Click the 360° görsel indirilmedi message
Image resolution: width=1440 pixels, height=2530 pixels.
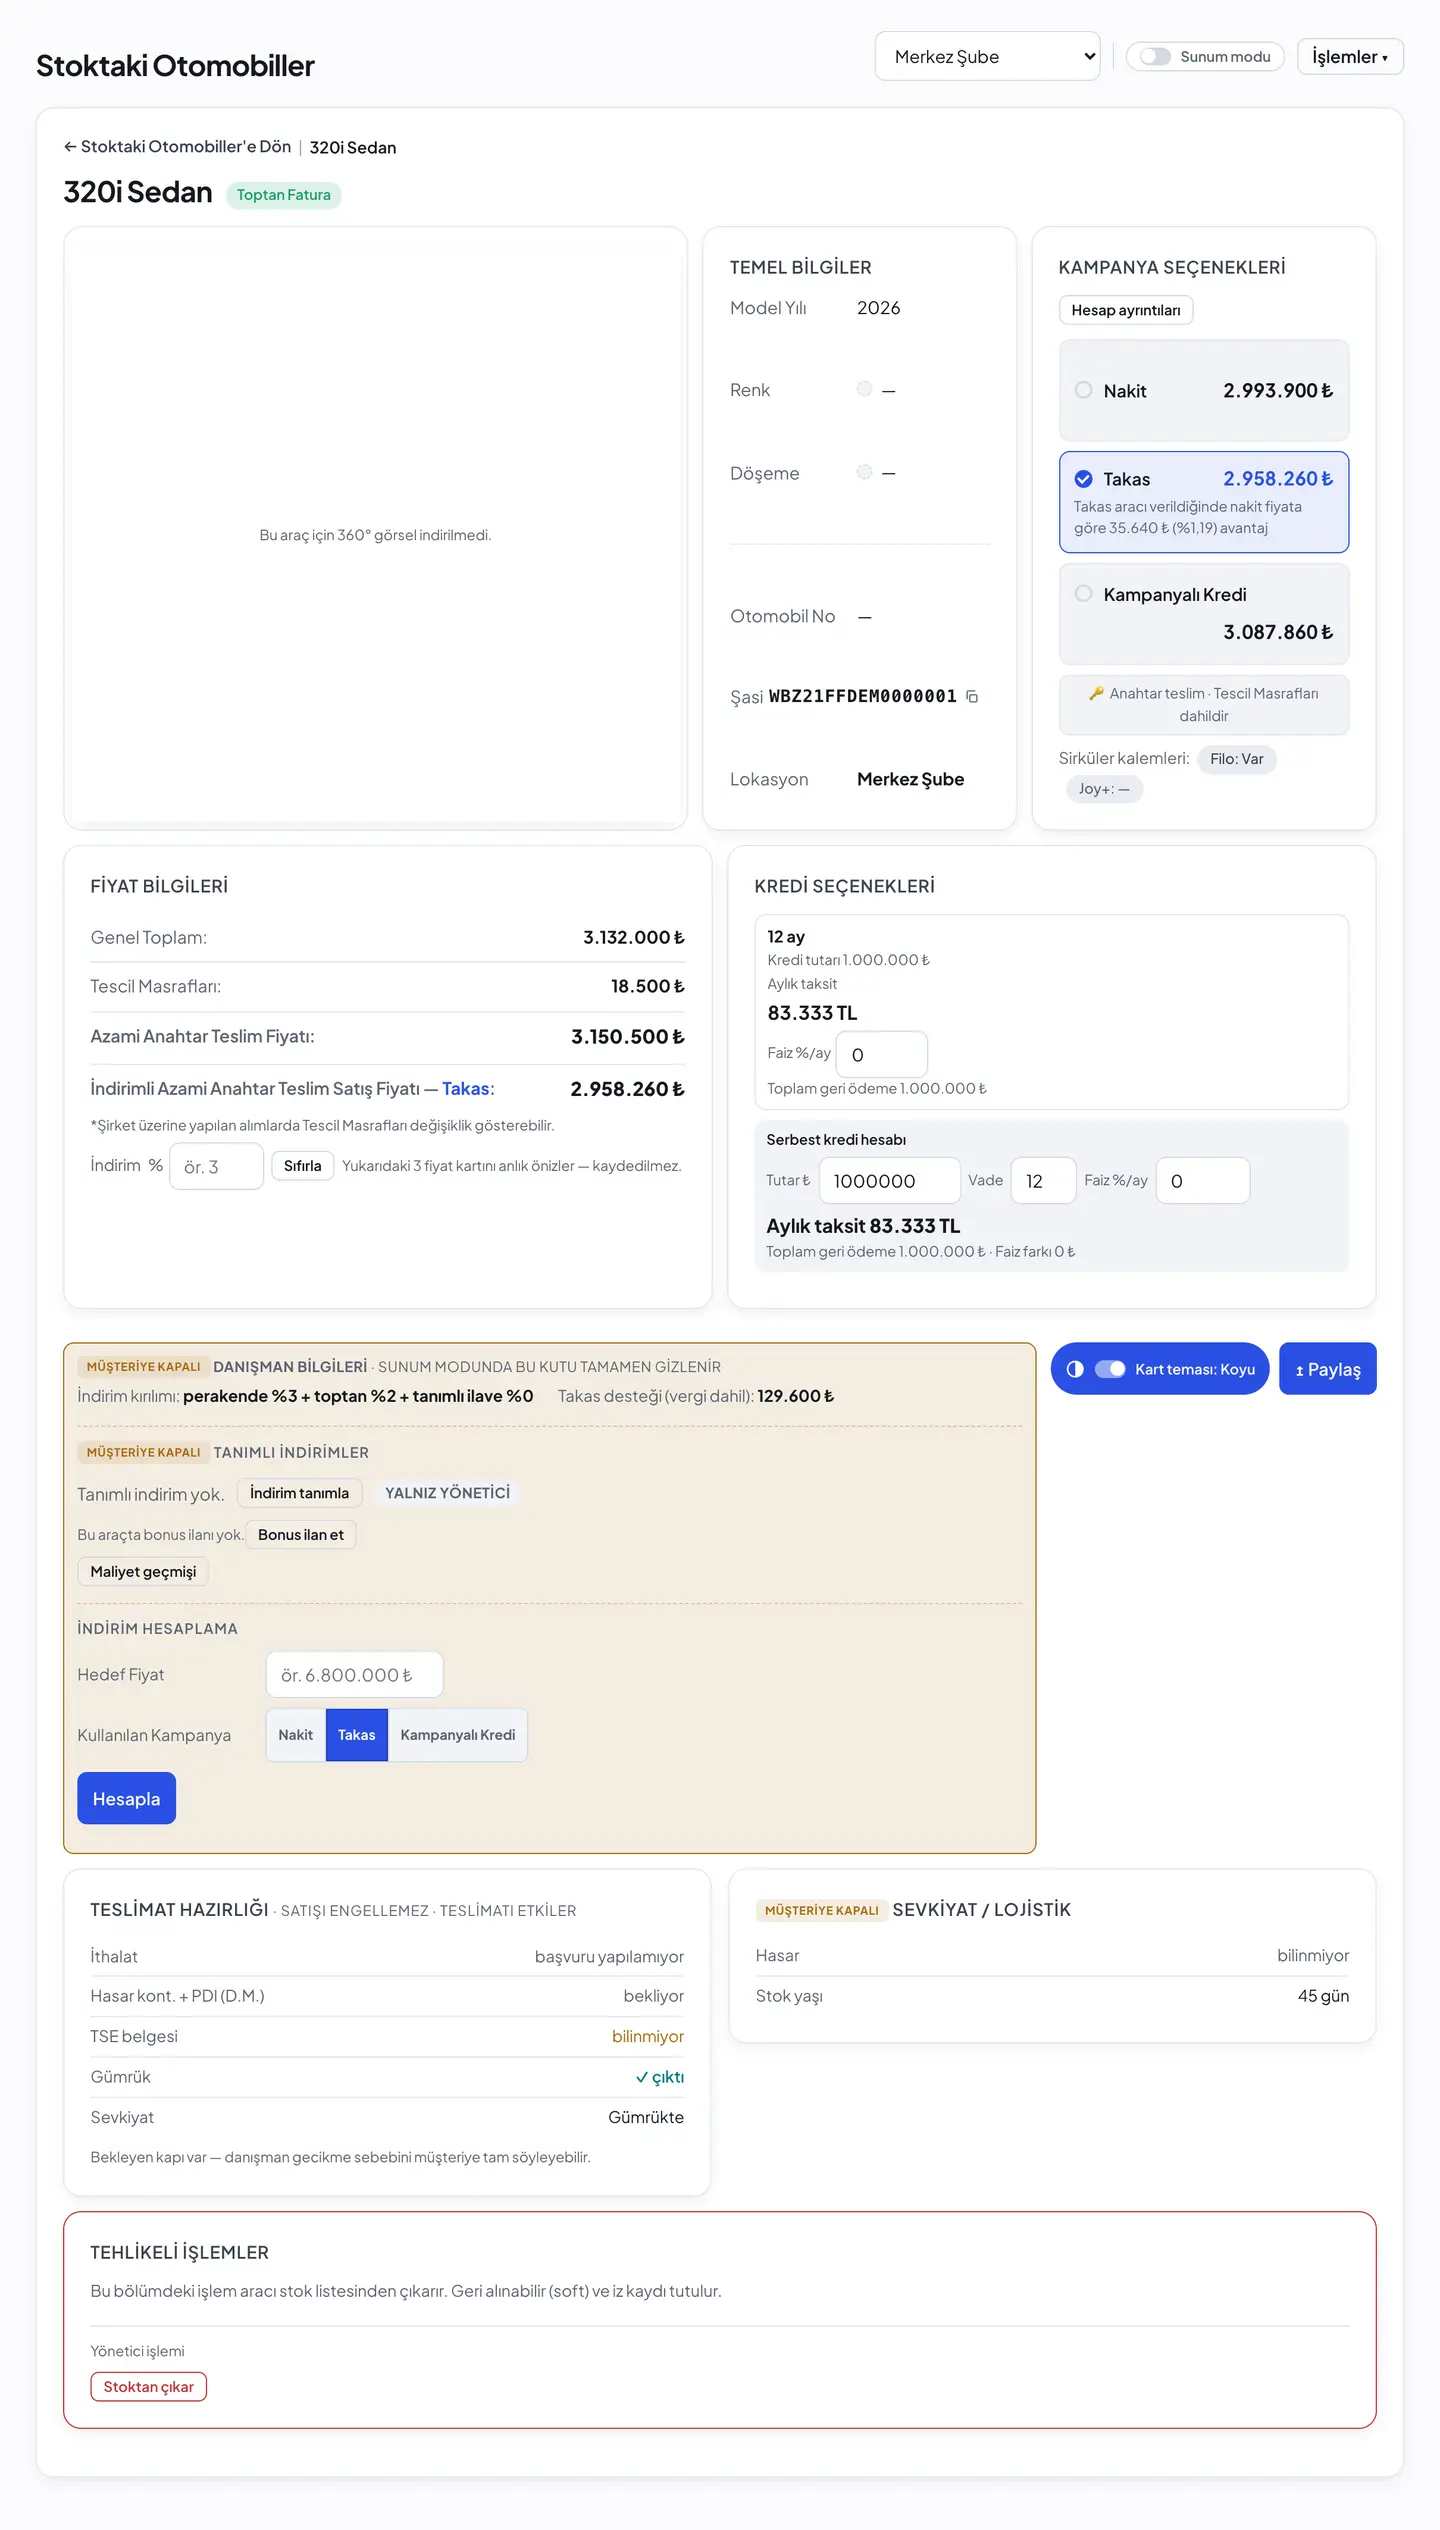tap(375, 535)
